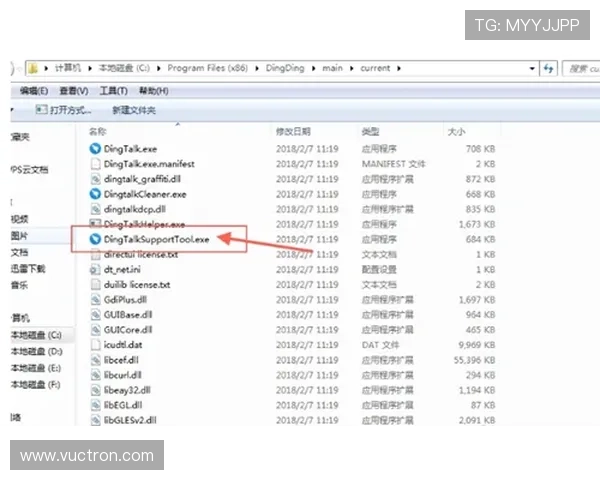The height and width of the screenshot is (480, 600).
Task: Click the refresh button beside the address bar
Action: (x=549, y=68)
